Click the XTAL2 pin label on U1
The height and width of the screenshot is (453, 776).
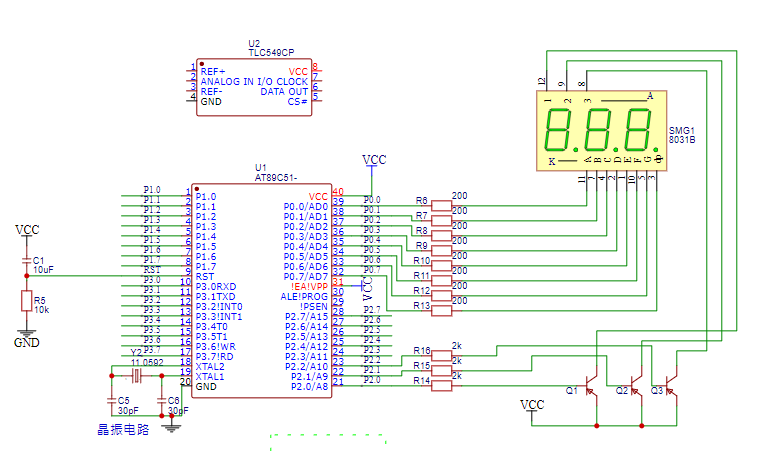click(x=210, y=367)
